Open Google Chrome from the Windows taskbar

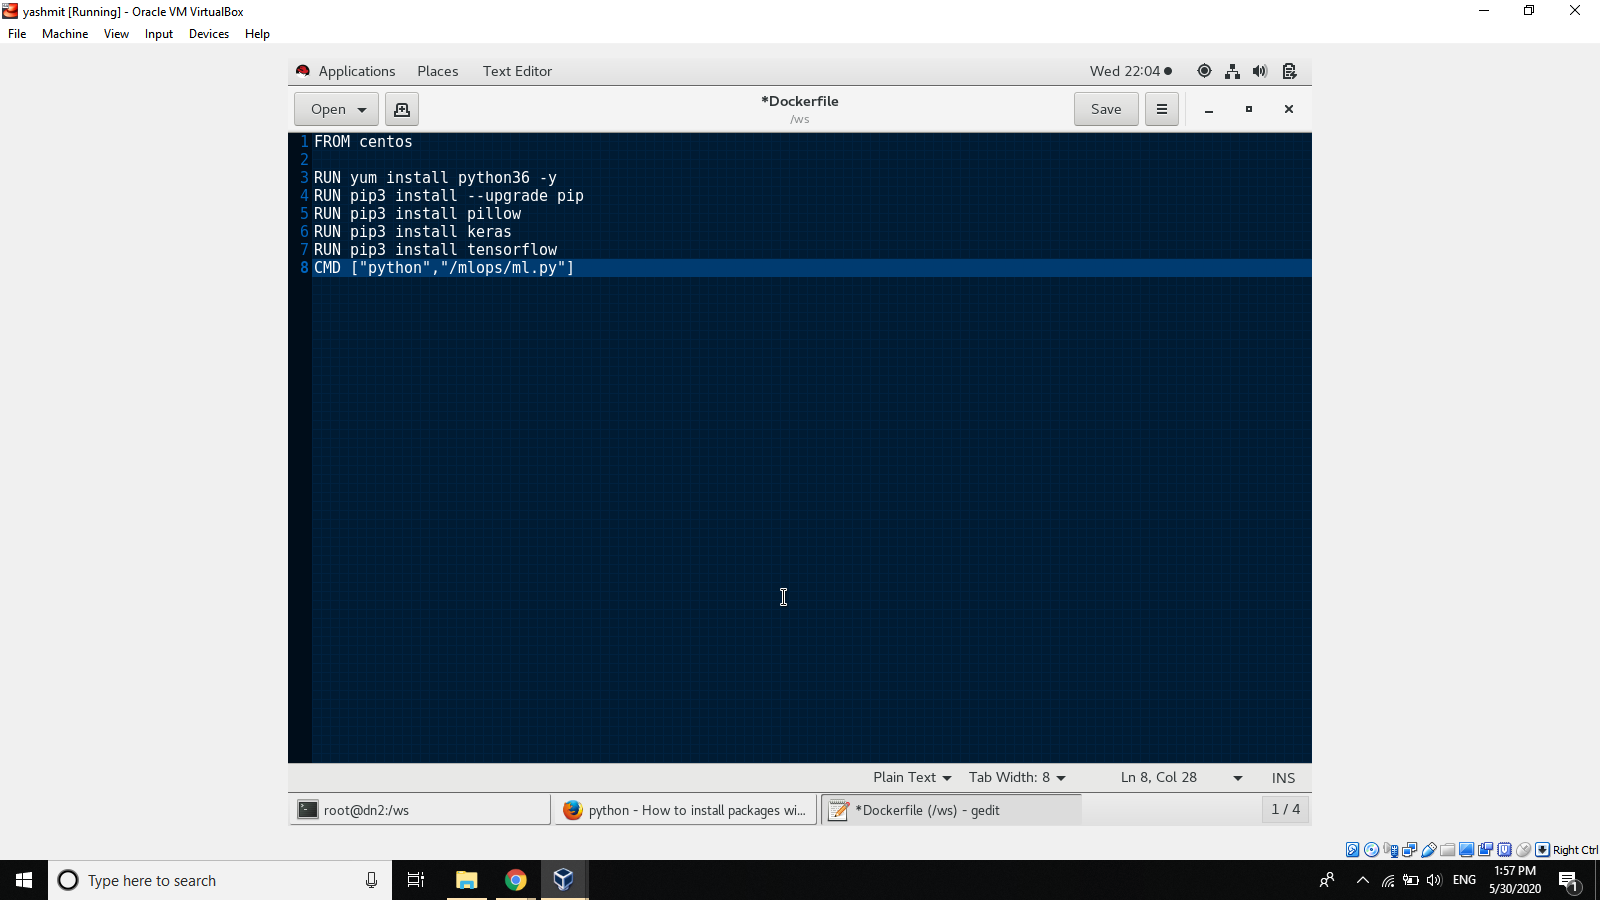point(515,880)
